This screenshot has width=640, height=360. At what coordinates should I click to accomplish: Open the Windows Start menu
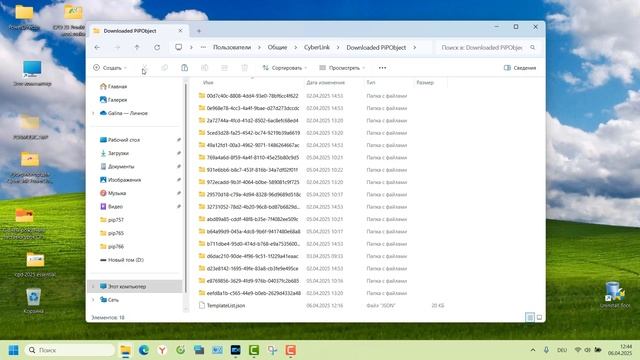tap(13, 350)
